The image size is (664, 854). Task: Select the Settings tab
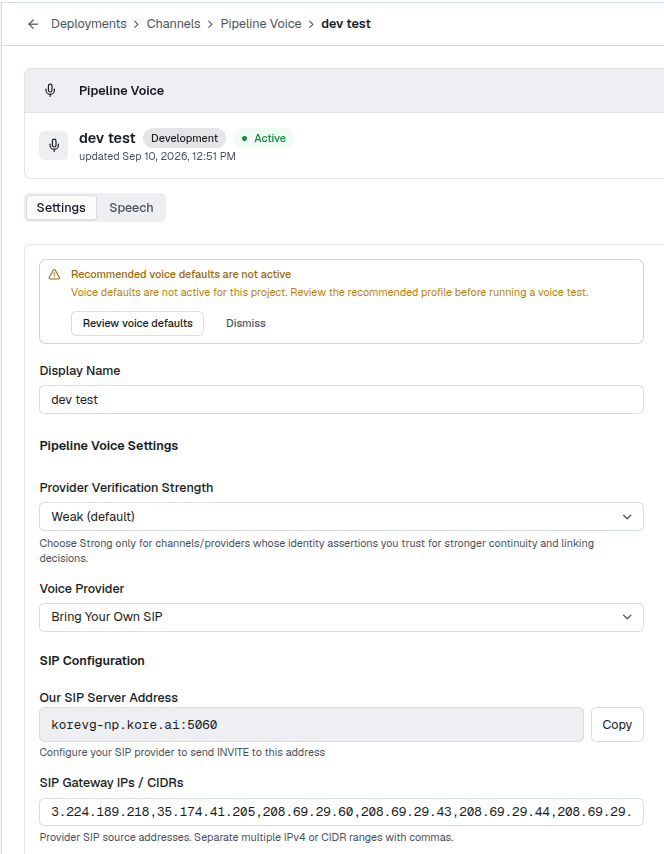point(61,208)
